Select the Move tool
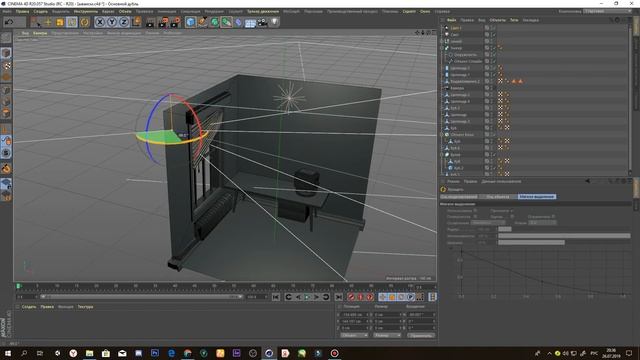Image resolution: width=640 pixels, height=360 pixels. pos(48,22)
